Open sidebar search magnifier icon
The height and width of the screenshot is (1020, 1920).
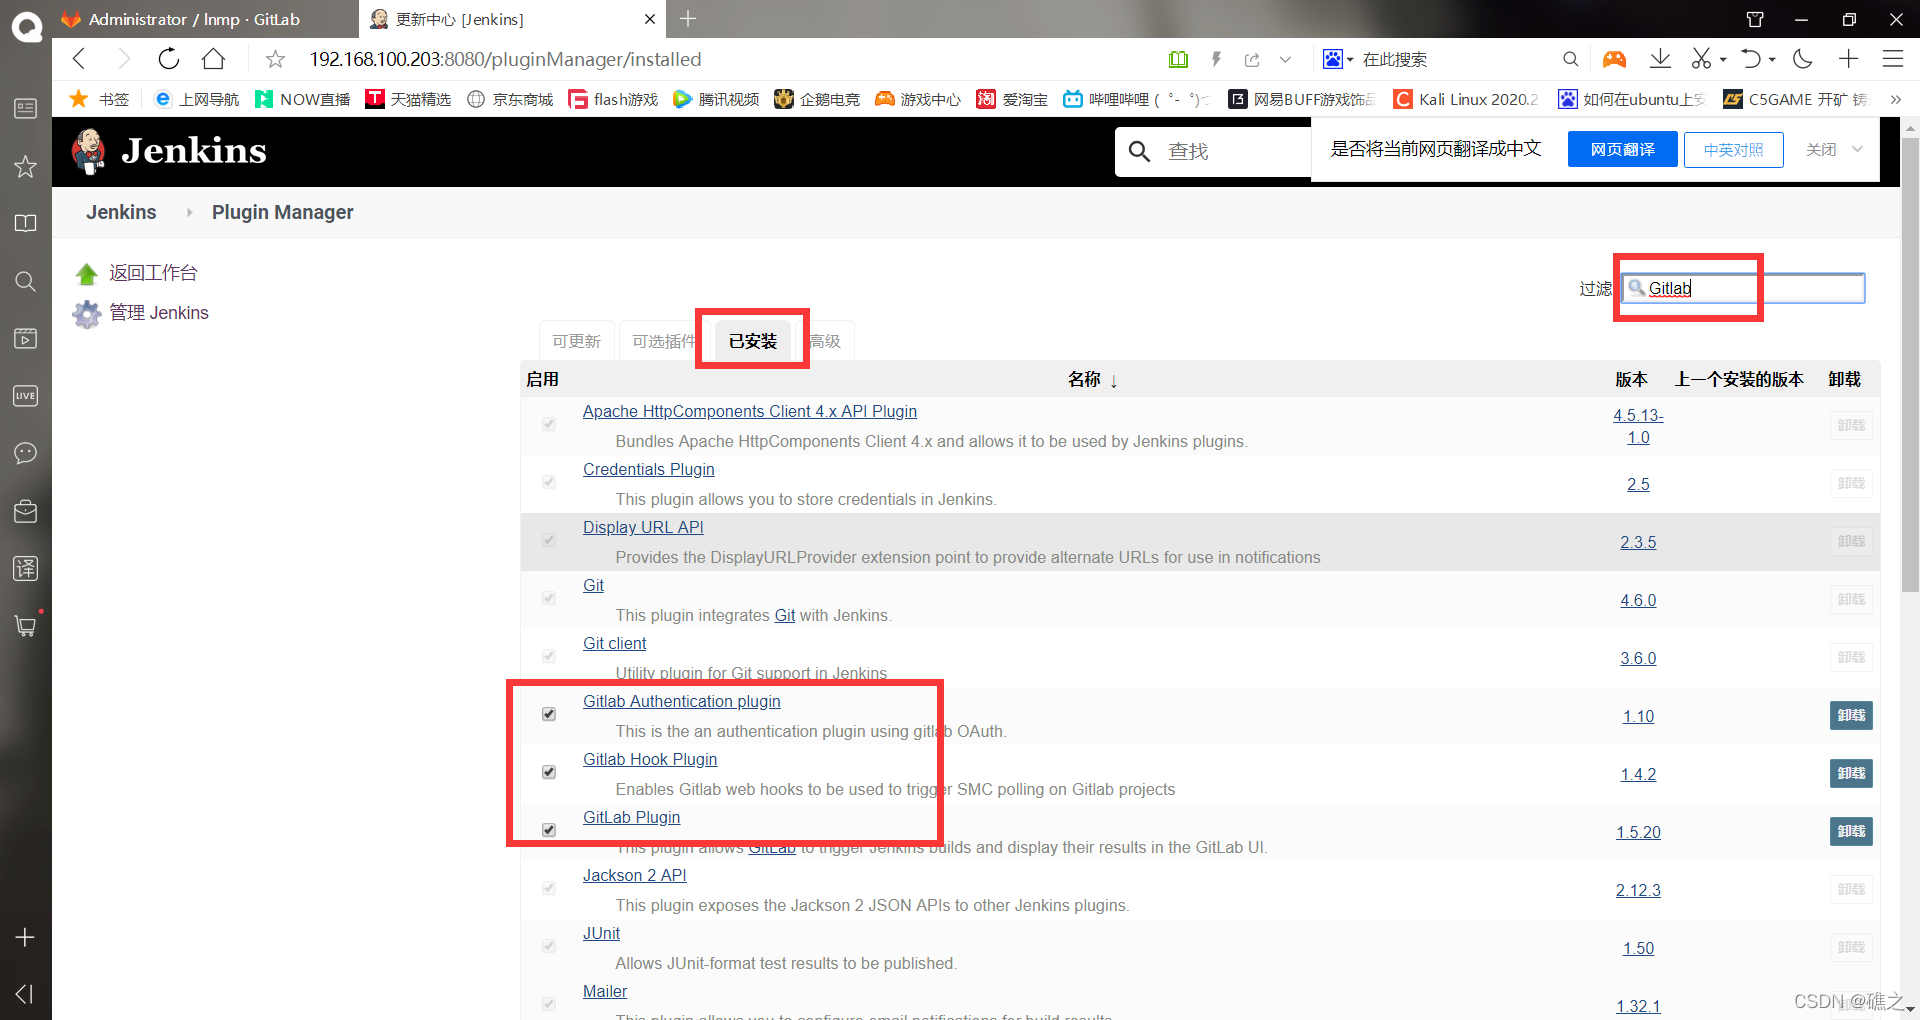26,281
